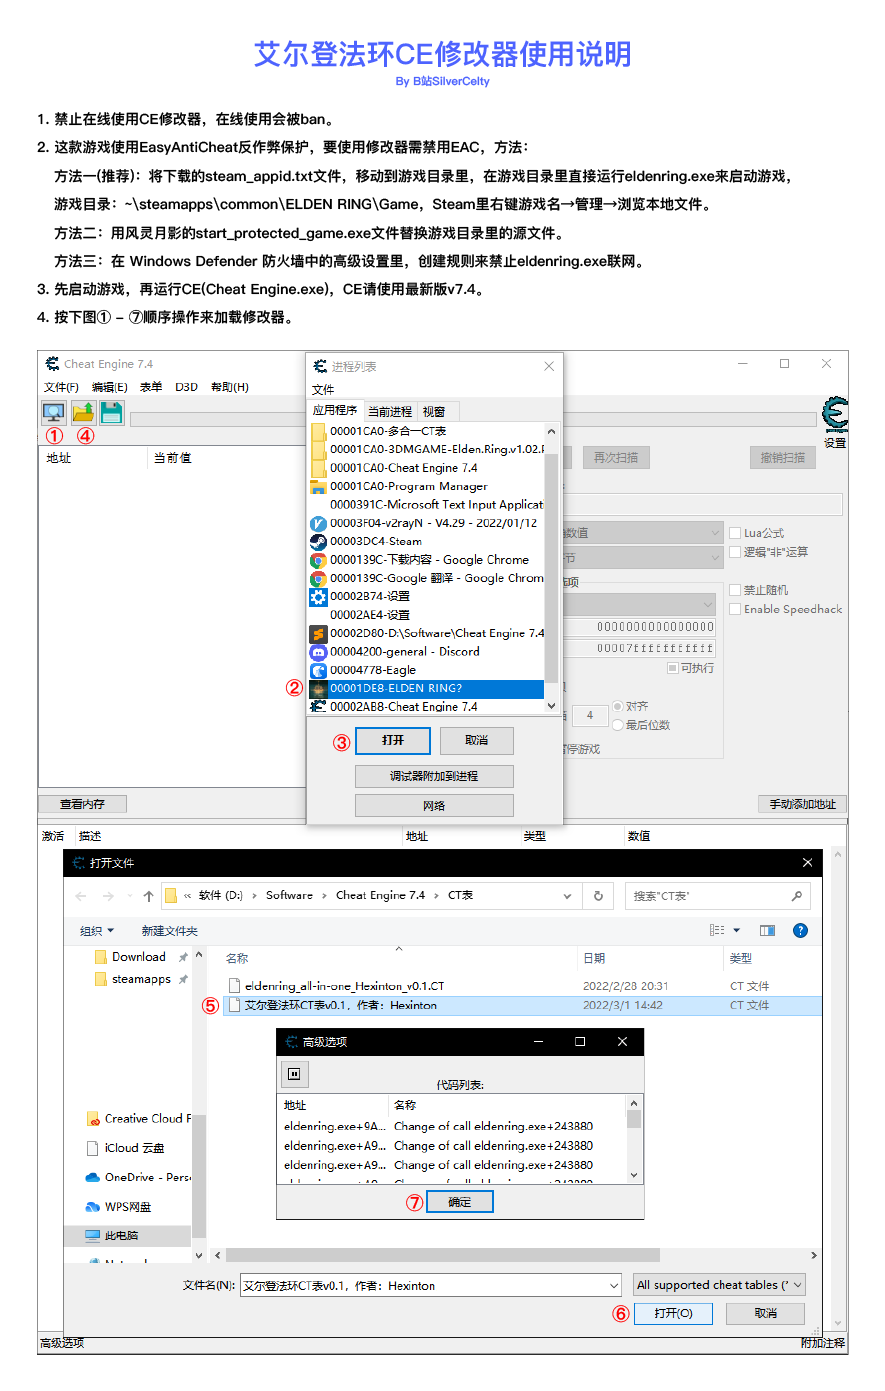Open the 帮助(H) menu
The image size is (885, 1391).
[x=230, y=387]
